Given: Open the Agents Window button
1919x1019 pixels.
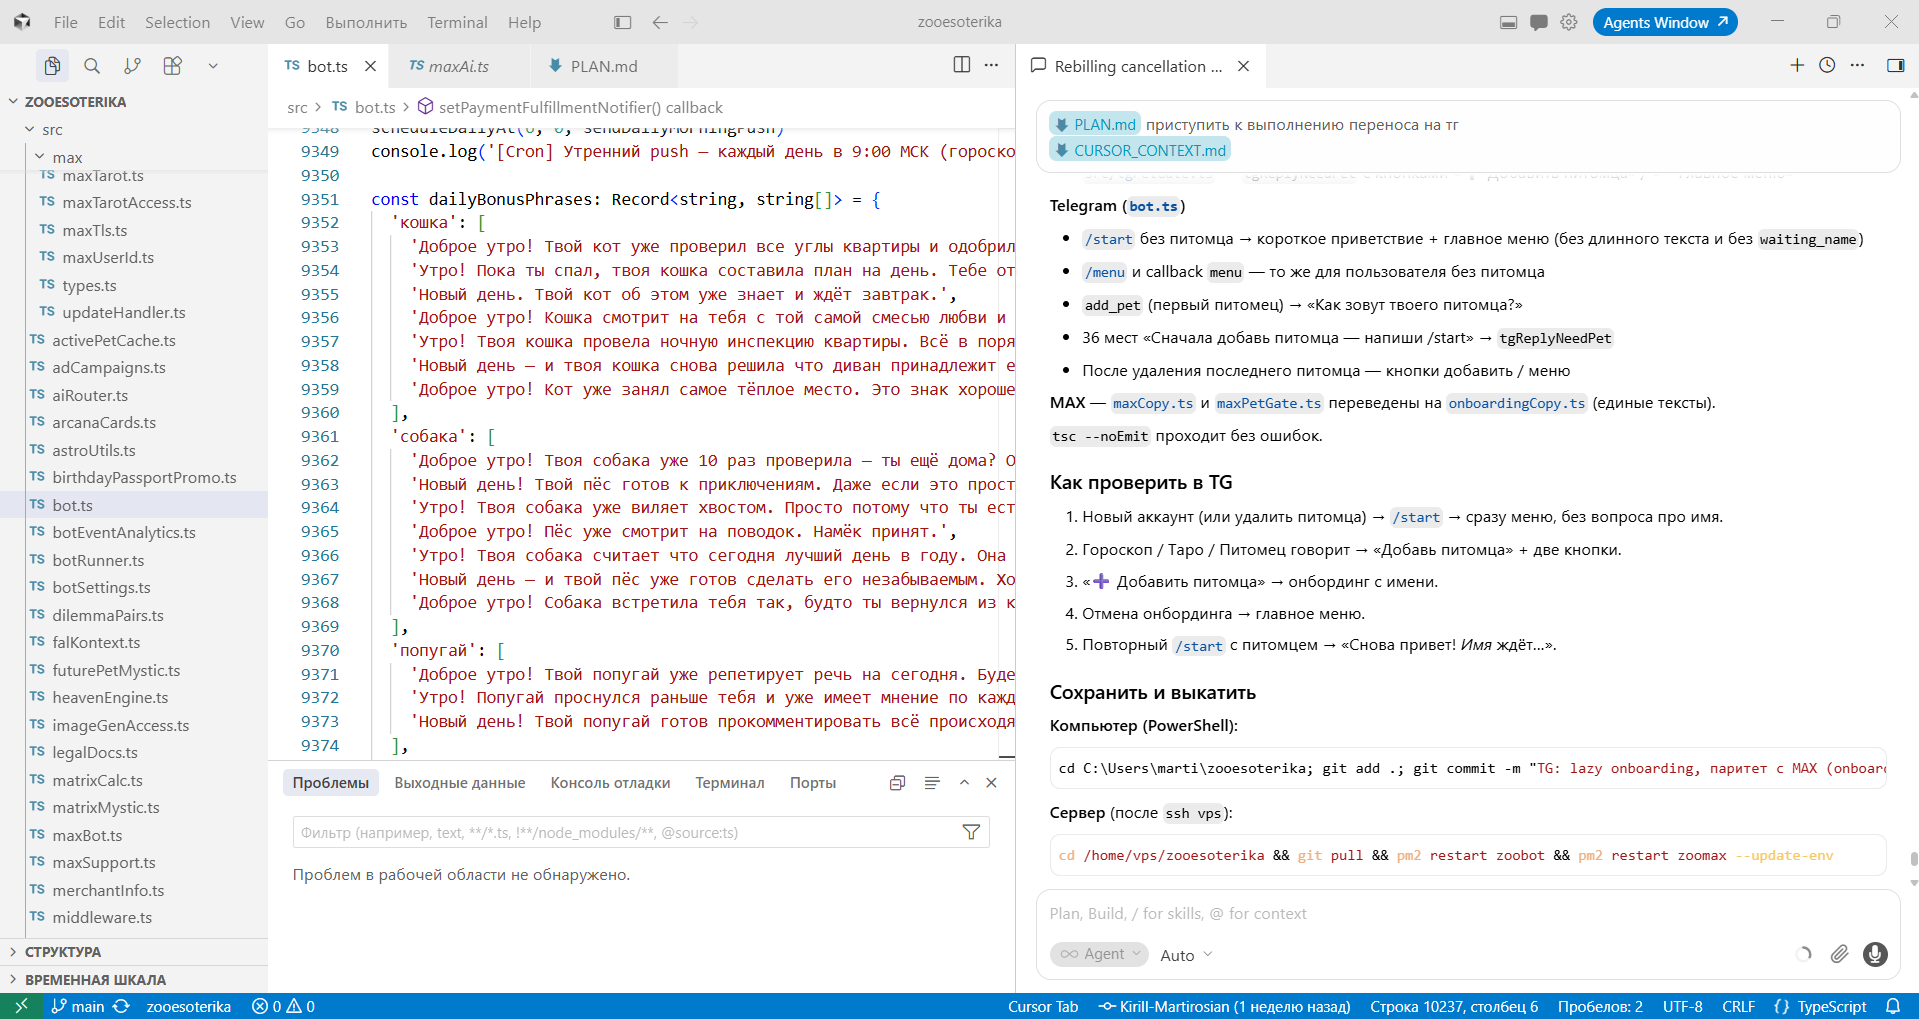Looking at the screenshot, I should point(1664,22).
